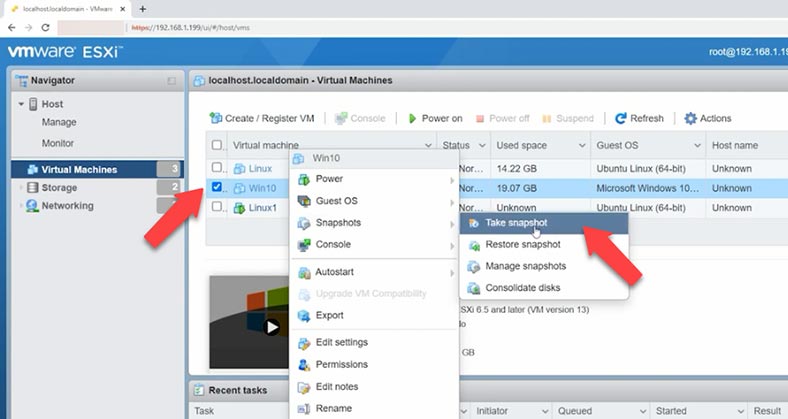Open the Console context menu entry
This screenshot has height=419, width=788.
pyautogui.click(x=374, y=245)
